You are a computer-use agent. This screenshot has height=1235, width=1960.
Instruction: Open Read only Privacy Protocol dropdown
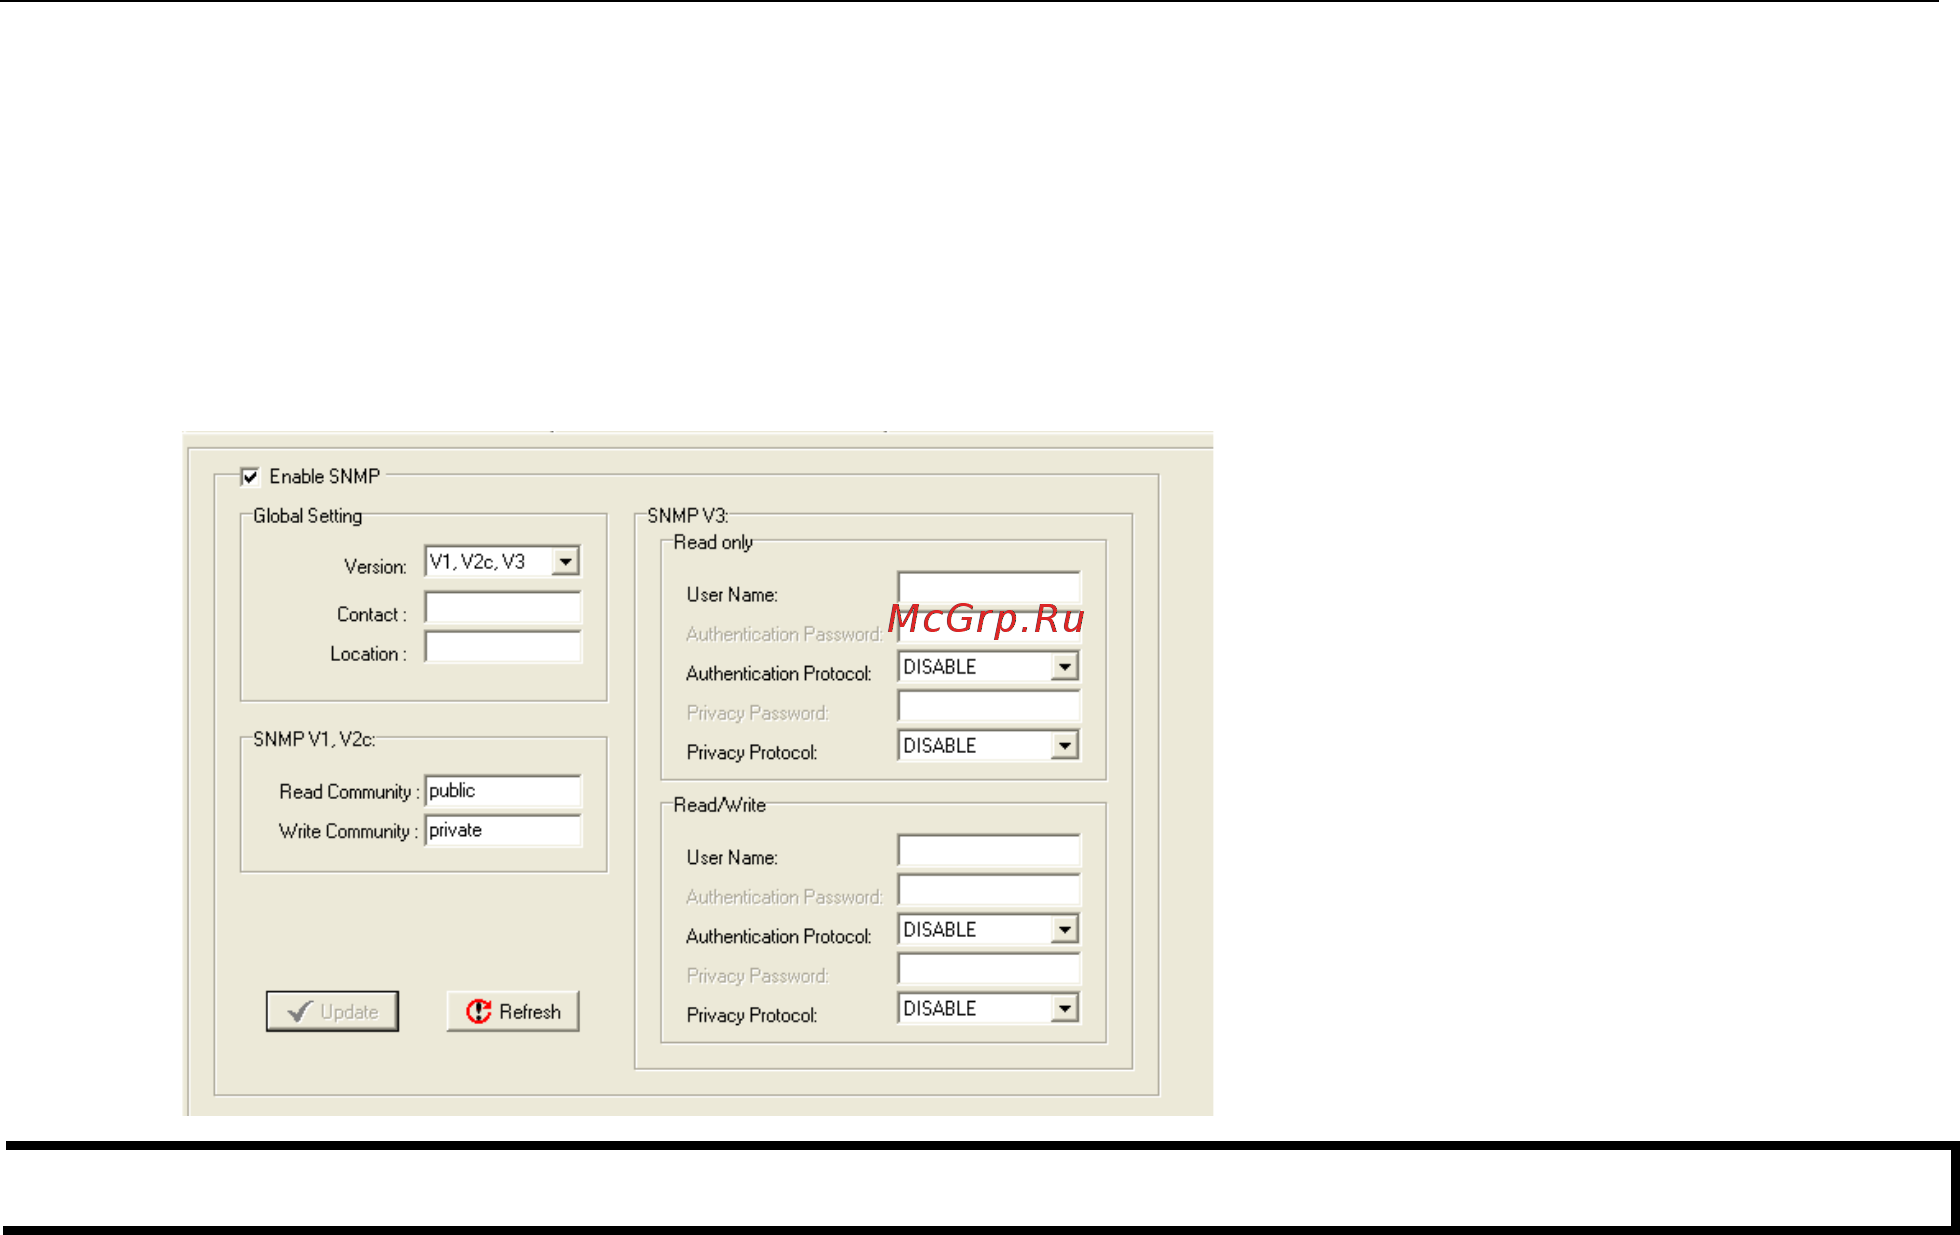pyautogui.click(x=989, y=746)
